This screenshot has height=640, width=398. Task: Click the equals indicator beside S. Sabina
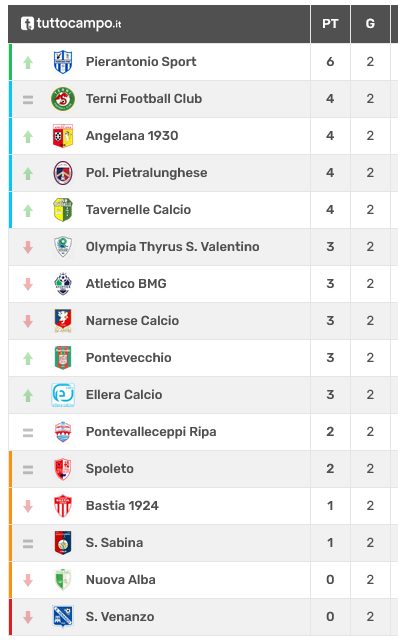click(x=28, y=544)
